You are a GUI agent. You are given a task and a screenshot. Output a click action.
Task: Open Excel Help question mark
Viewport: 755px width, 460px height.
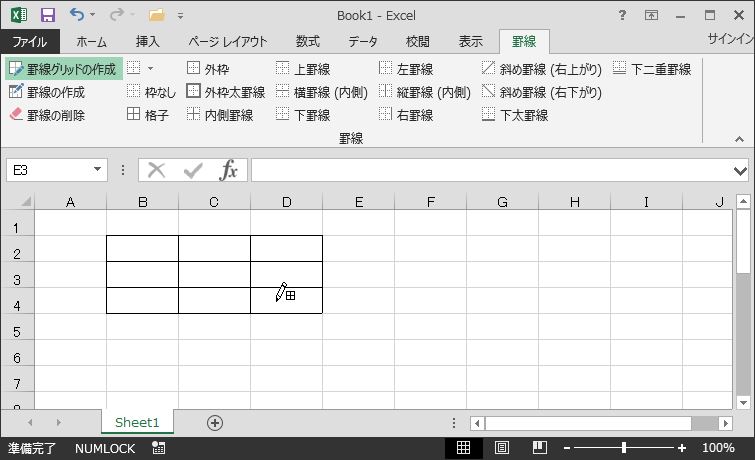pos(622,15)
